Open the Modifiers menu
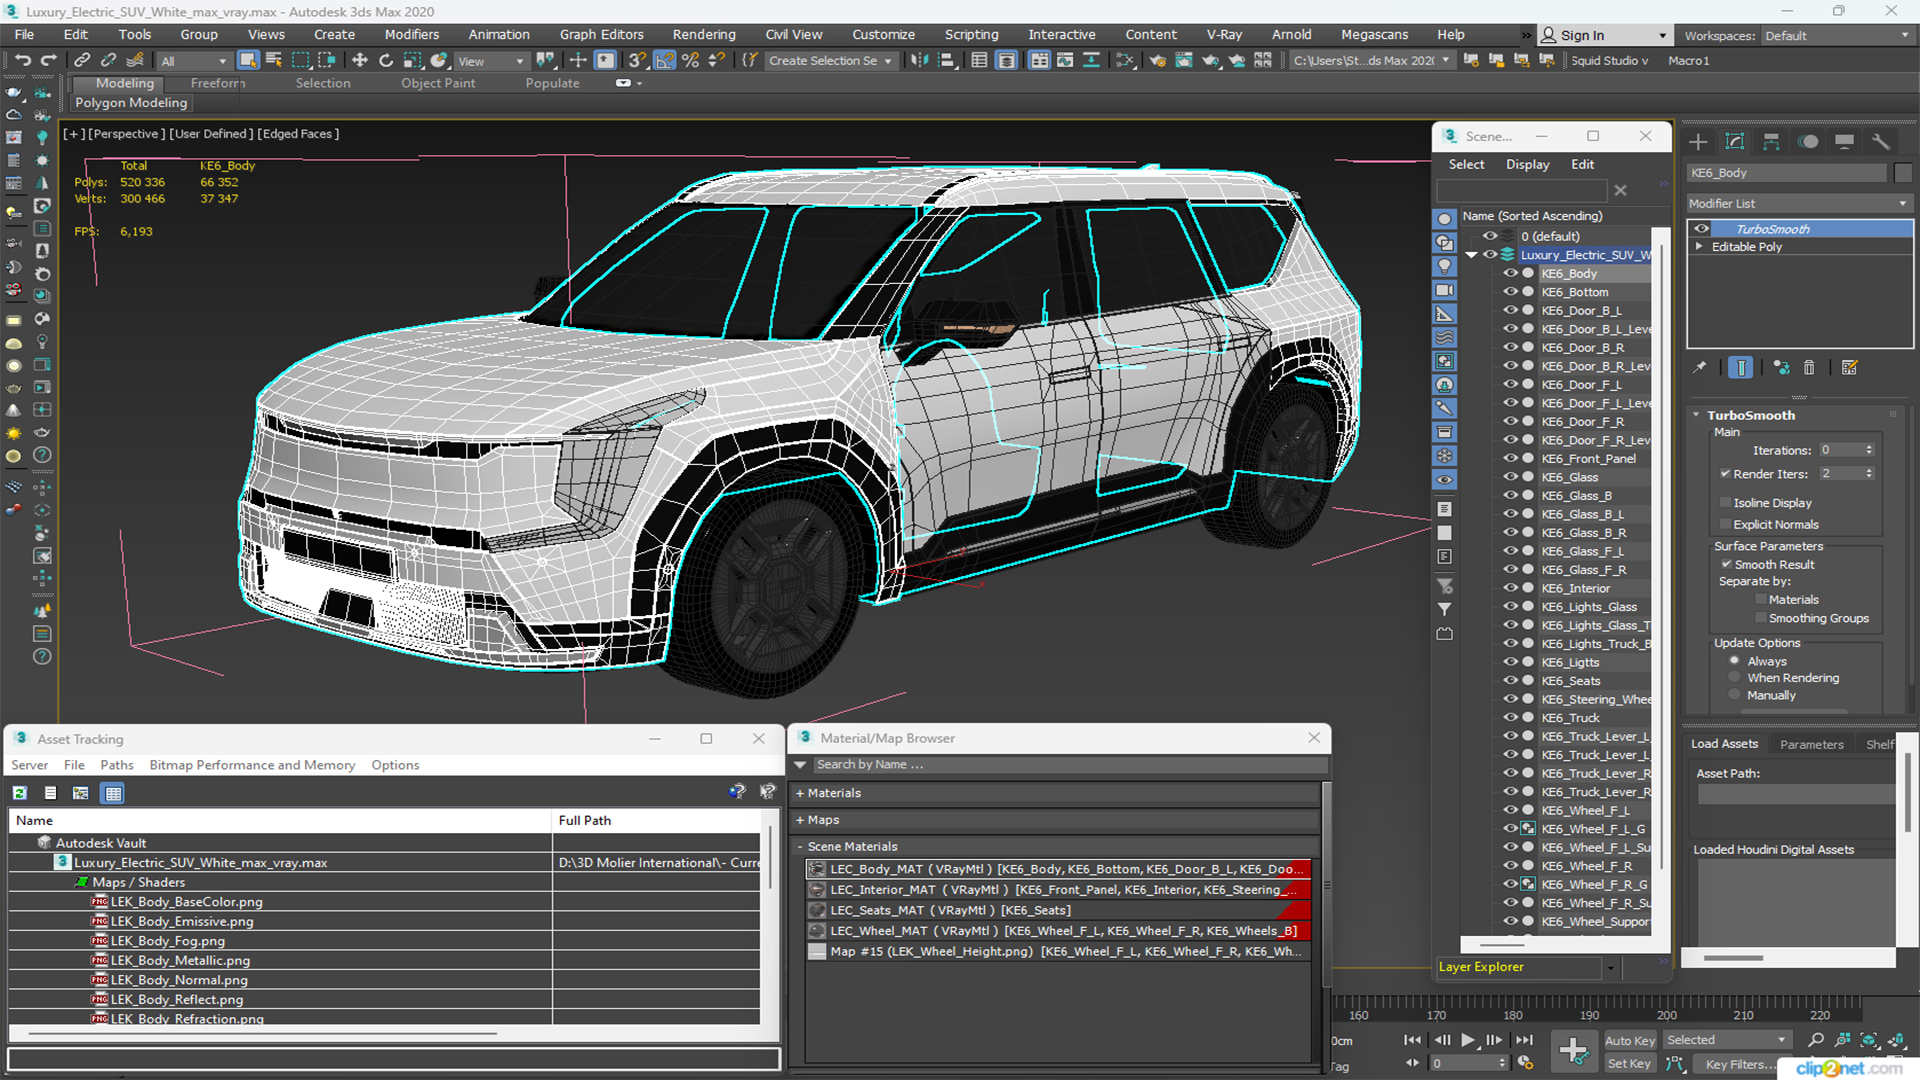 coord(412,34)
